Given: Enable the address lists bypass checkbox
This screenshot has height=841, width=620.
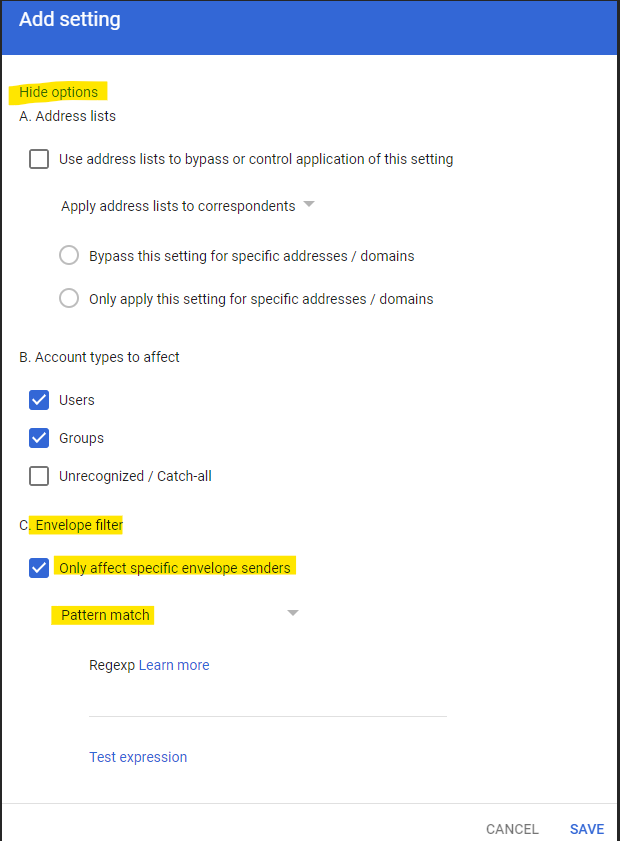Looking at the screenshot, I should (x=39, y=159).
